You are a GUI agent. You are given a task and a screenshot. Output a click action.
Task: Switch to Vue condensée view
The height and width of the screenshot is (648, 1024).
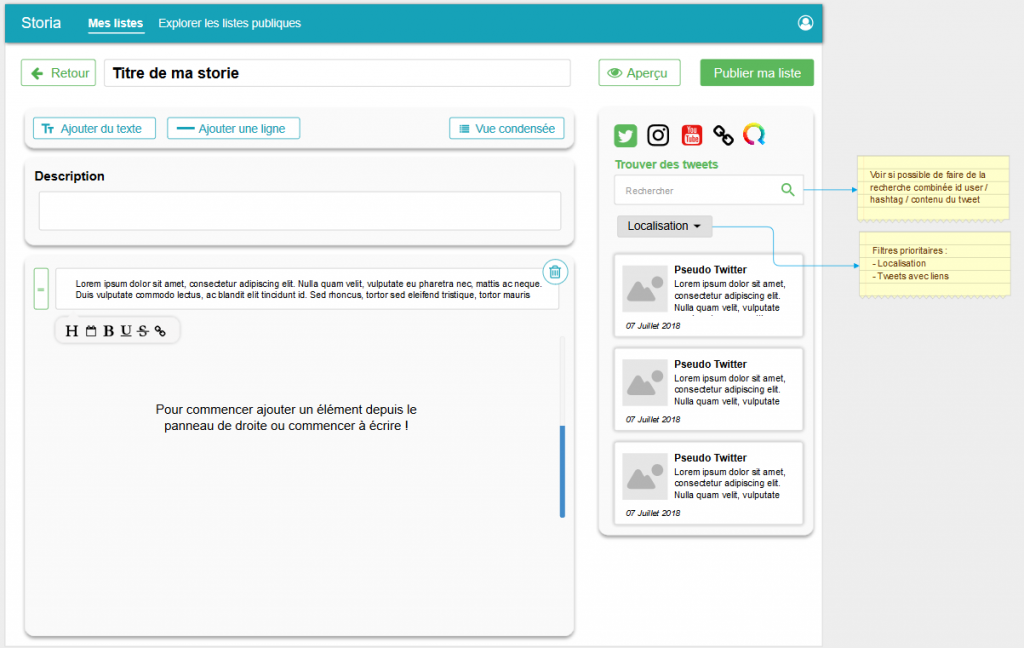pyautogui.click(x=507, y=129)
